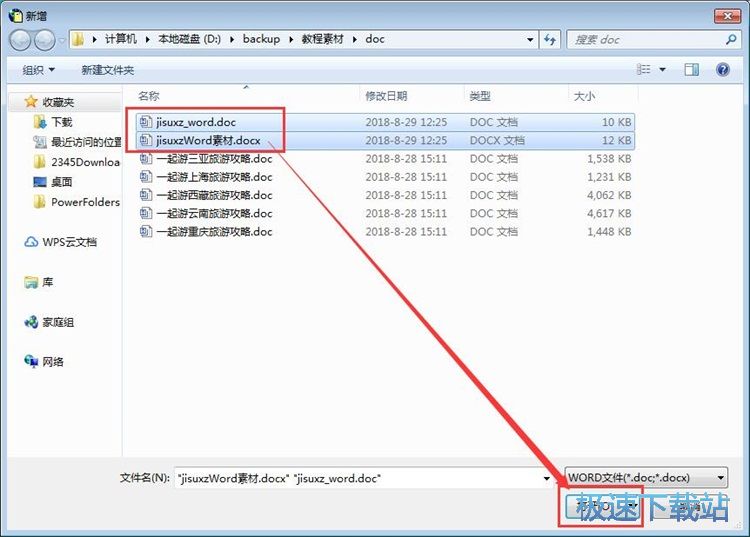Select 收藏夹 in the navigation pane
This screenshot has height=537, width=750.
click(58, 102)
